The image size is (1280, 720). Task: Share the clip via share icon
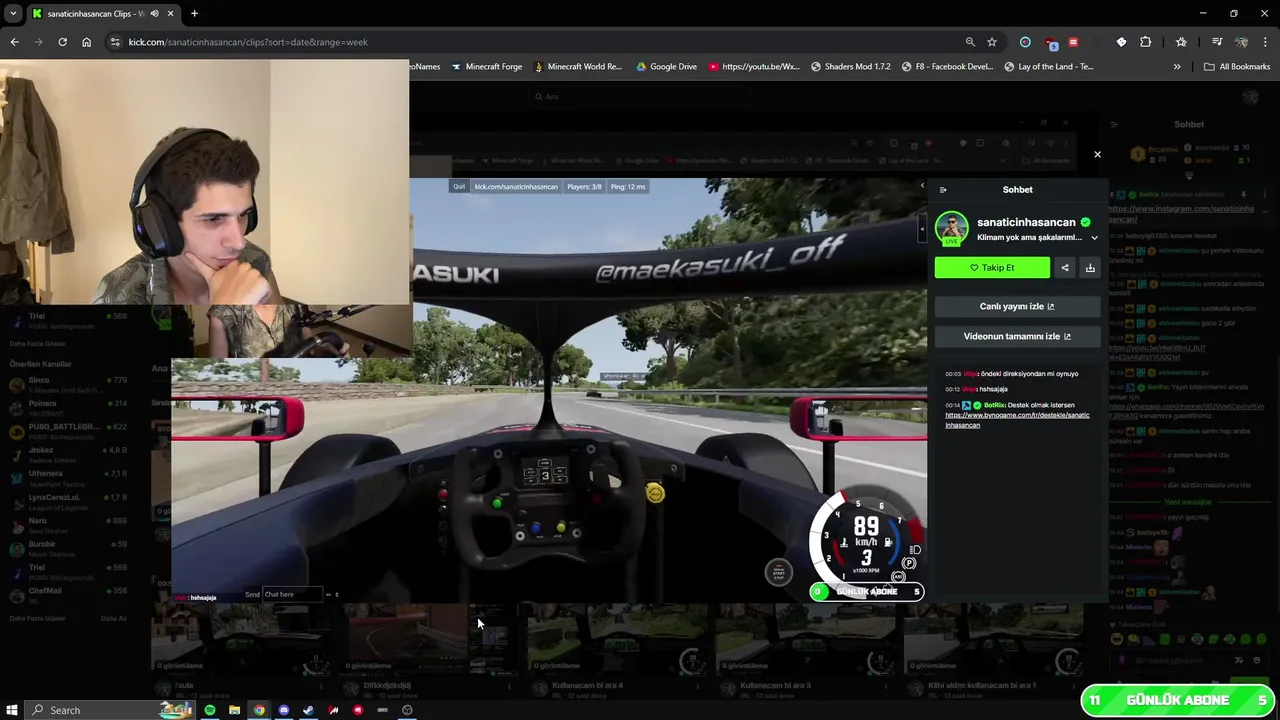(1065, 268)
